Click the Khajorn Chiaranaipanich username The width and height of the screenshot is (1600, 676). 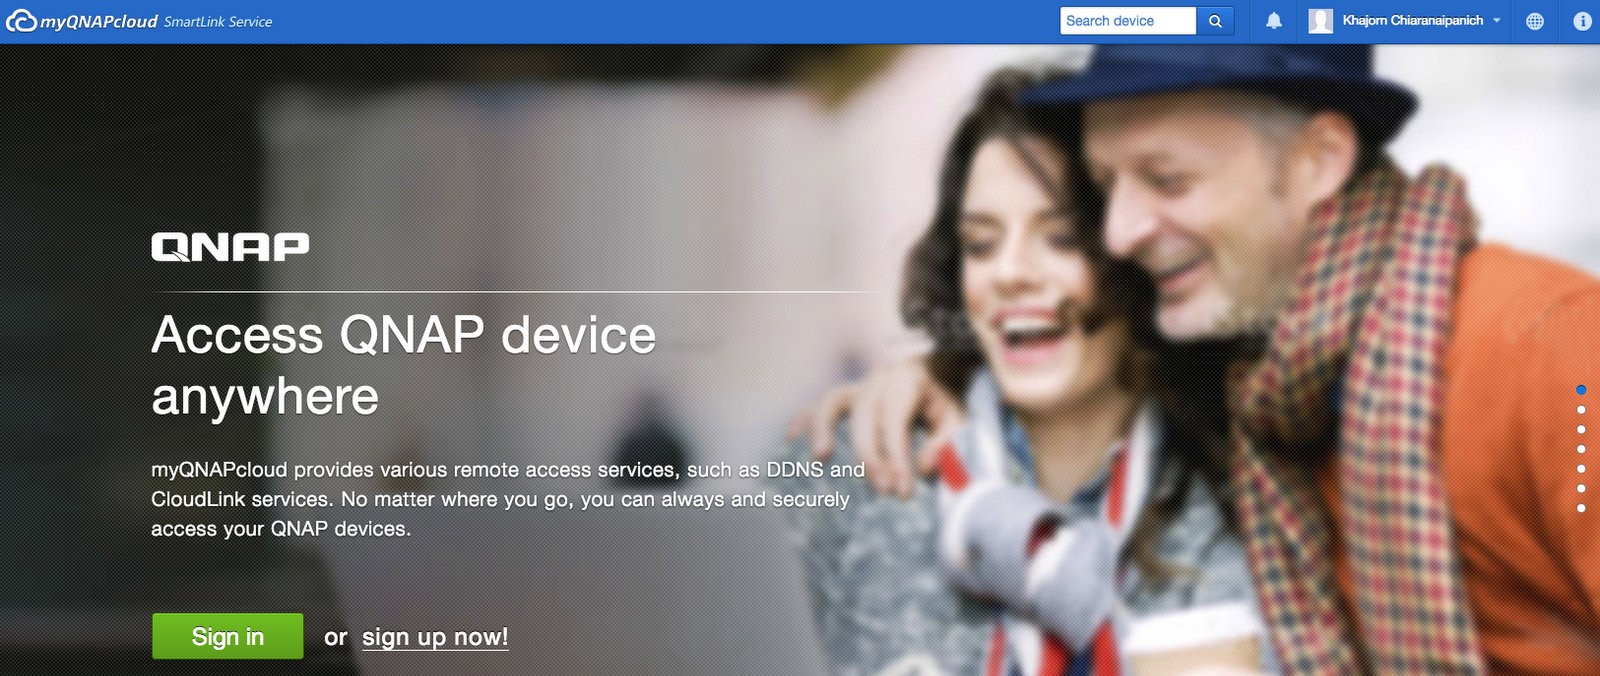tap(1412, 21)
